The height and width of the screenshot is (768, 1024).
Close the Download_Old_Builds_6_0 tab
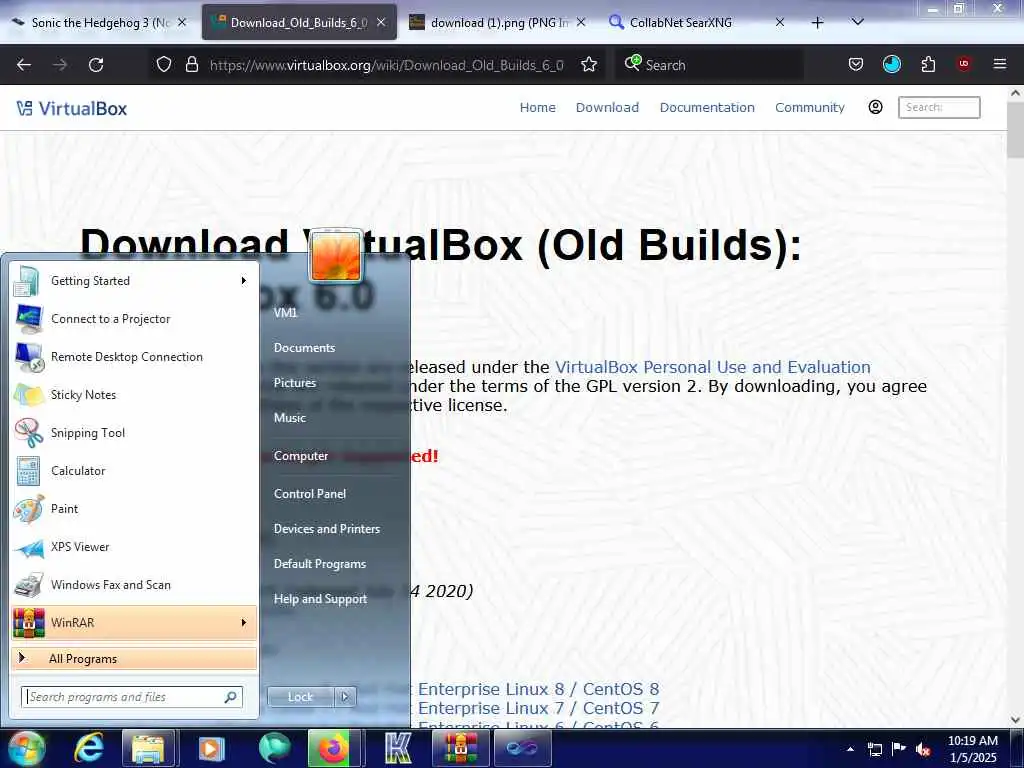(x=381, y=23)
